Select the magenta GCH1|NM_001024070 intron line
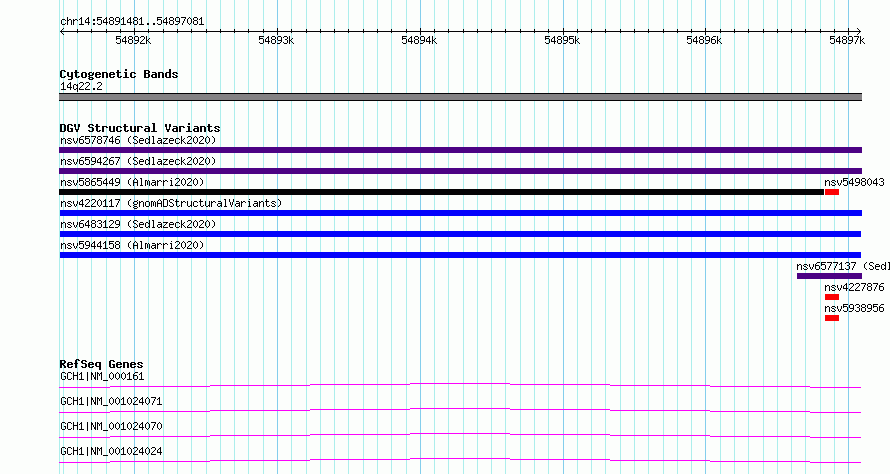890x474 pixels. coord(460,435)
